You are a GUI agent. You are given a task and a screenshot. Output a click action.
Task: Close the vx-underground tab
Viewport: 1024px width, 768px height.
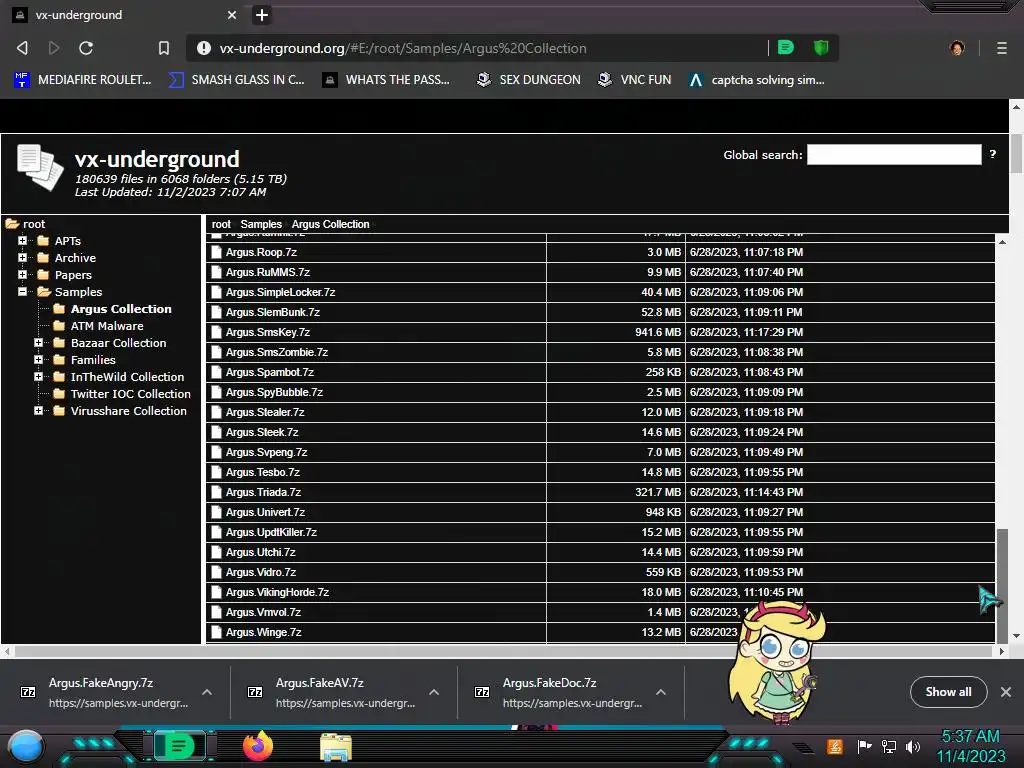point(232,15)
